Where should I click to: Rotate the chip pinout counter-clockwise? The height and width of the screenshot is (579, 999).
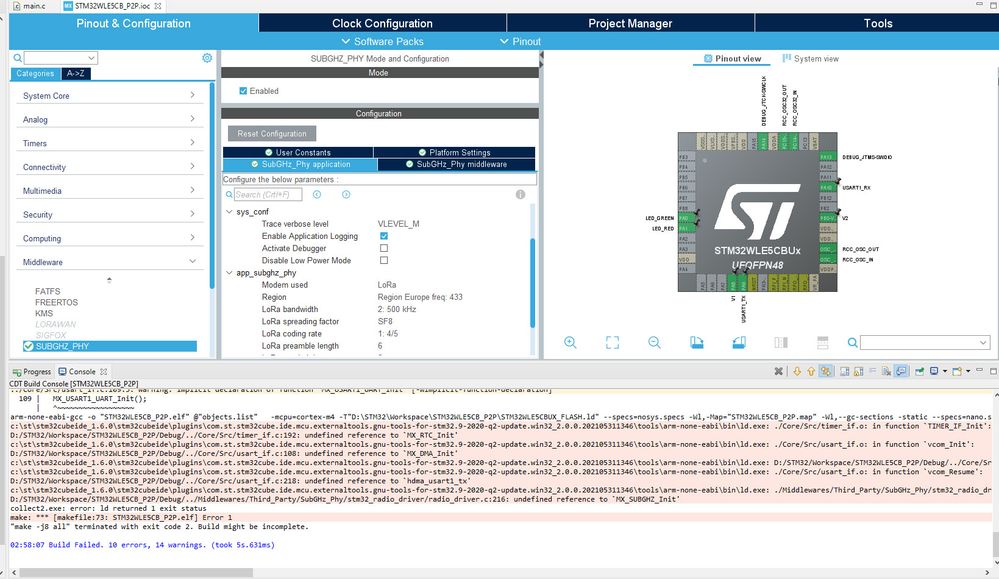739,343
